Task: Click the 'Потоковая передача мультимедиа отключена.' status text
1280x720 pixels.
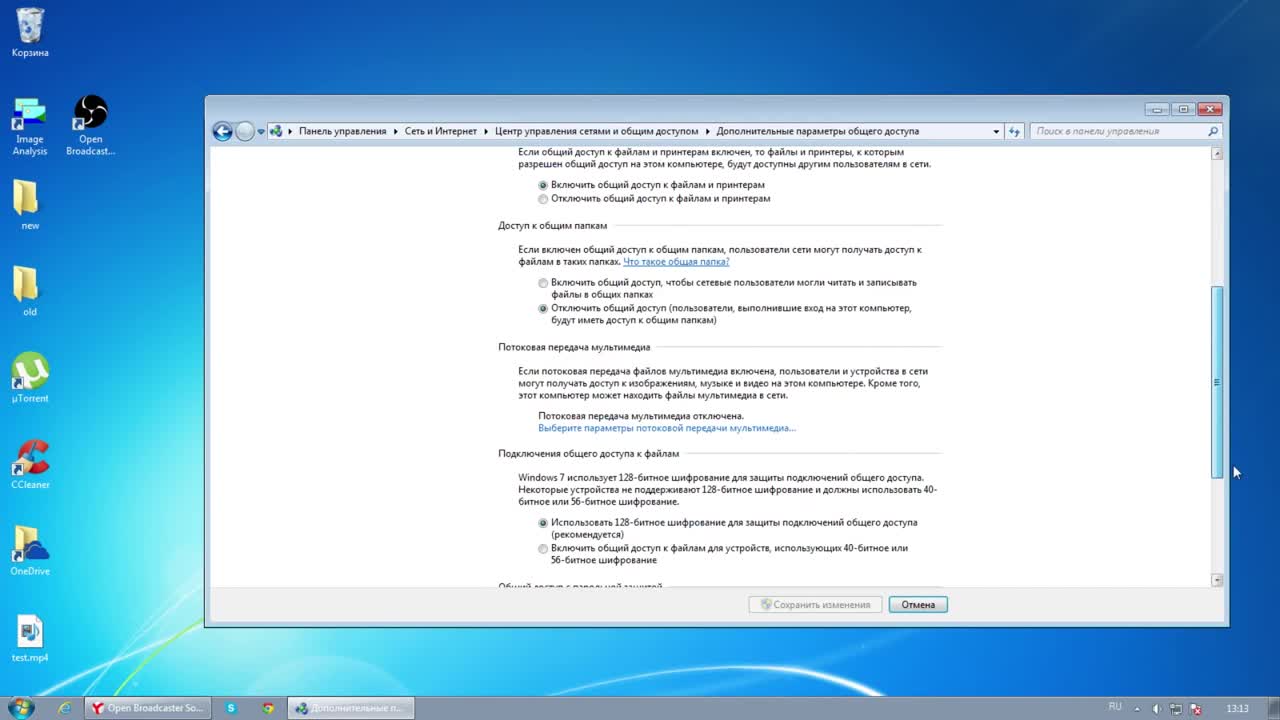Action: 641,416
